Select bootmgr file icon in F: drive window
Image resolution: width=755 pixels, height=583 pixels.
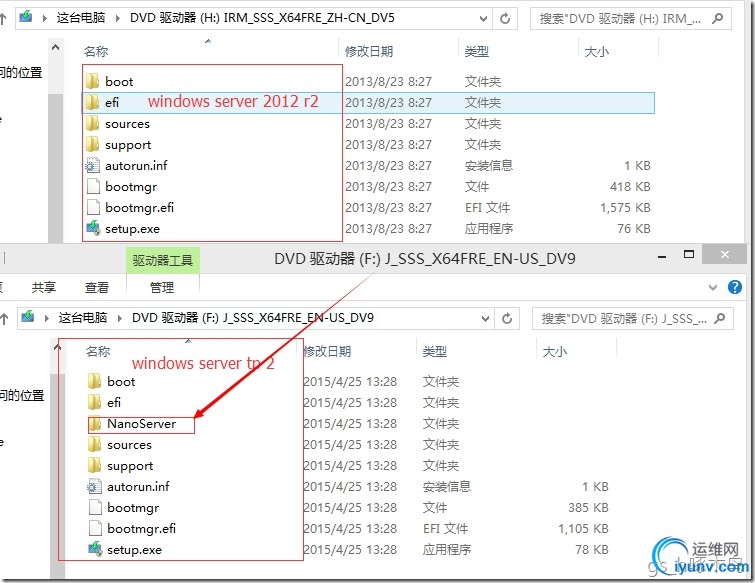(94, 507)
